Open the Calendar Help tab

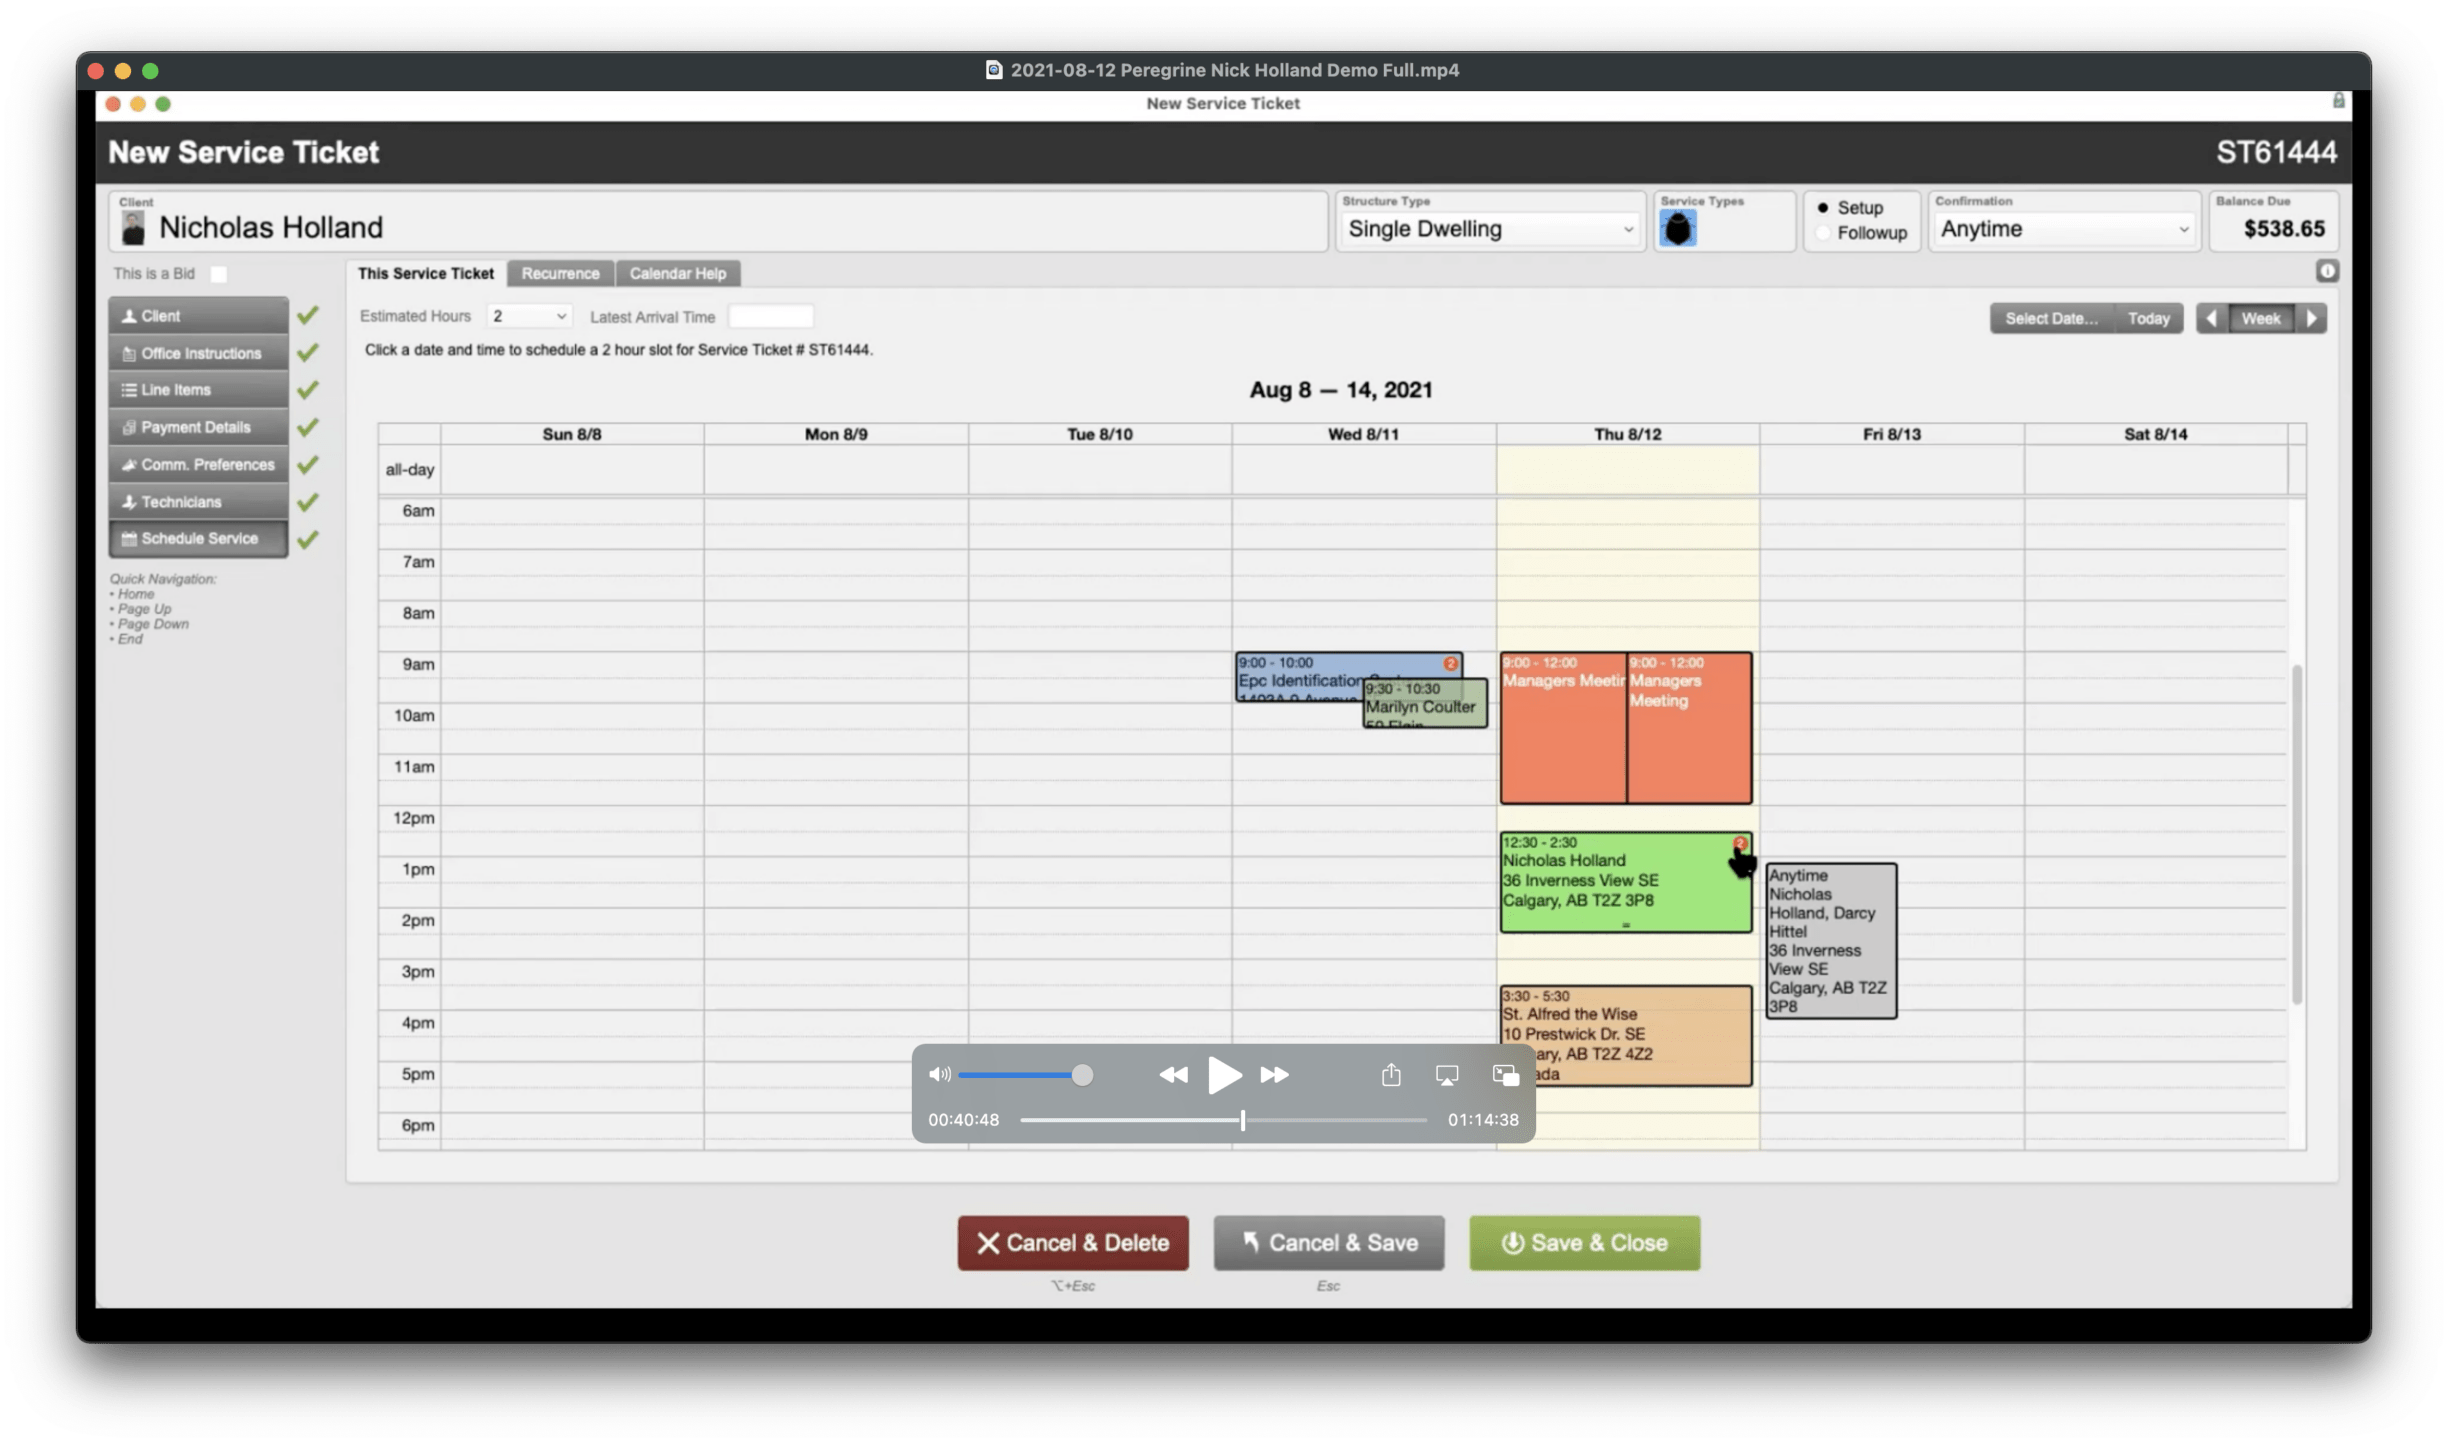click(x=677, y=273)
